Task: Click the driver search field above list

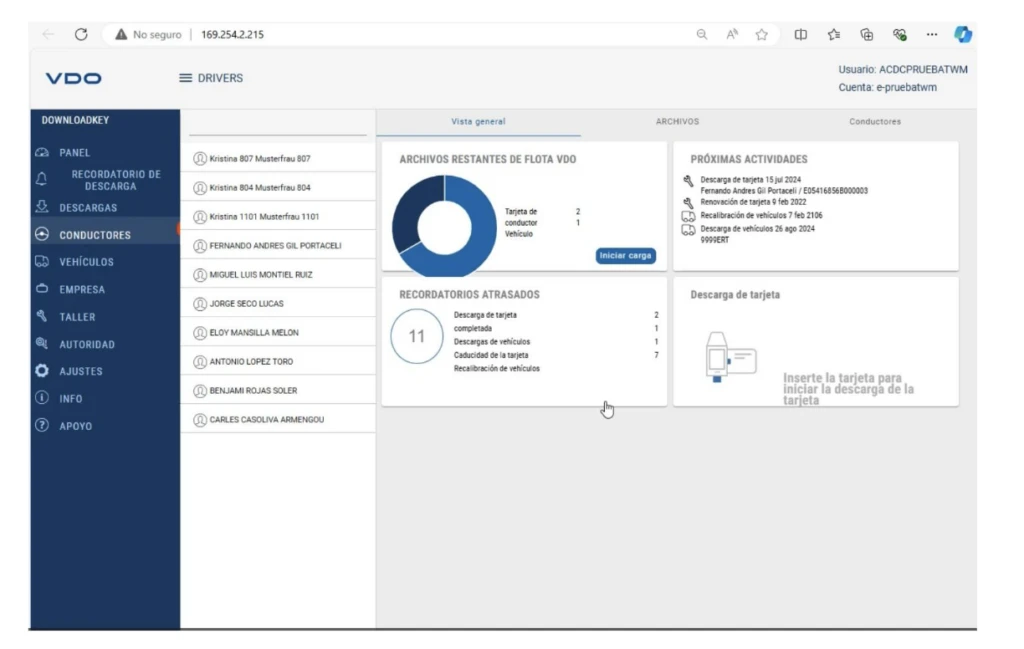Action: click(278, 125)
